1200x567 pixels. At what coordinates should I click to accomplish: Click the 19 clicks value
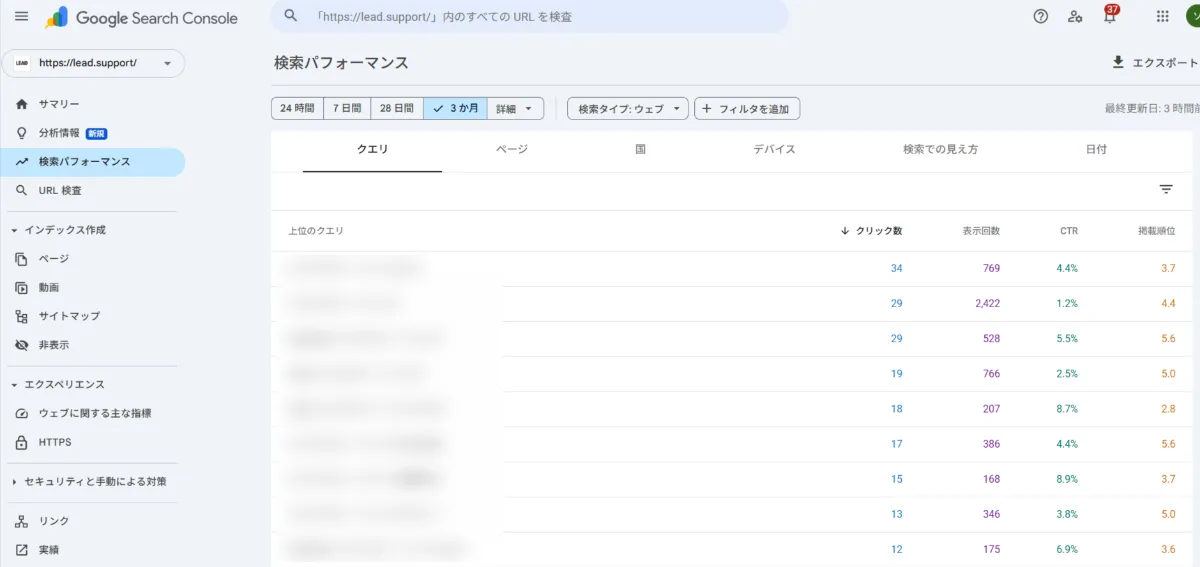896,374
